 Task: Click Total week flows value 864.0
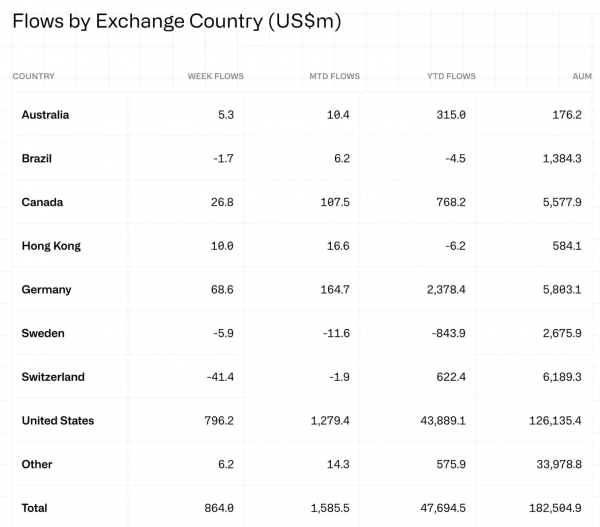(x=219, y=508)
